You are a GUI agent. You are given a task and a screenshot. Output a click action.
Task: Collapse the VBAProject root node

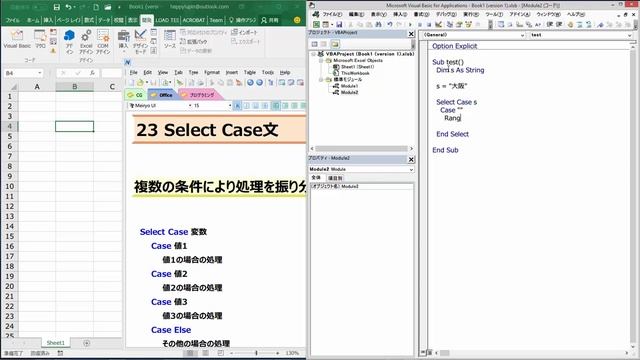click(313, 54)
